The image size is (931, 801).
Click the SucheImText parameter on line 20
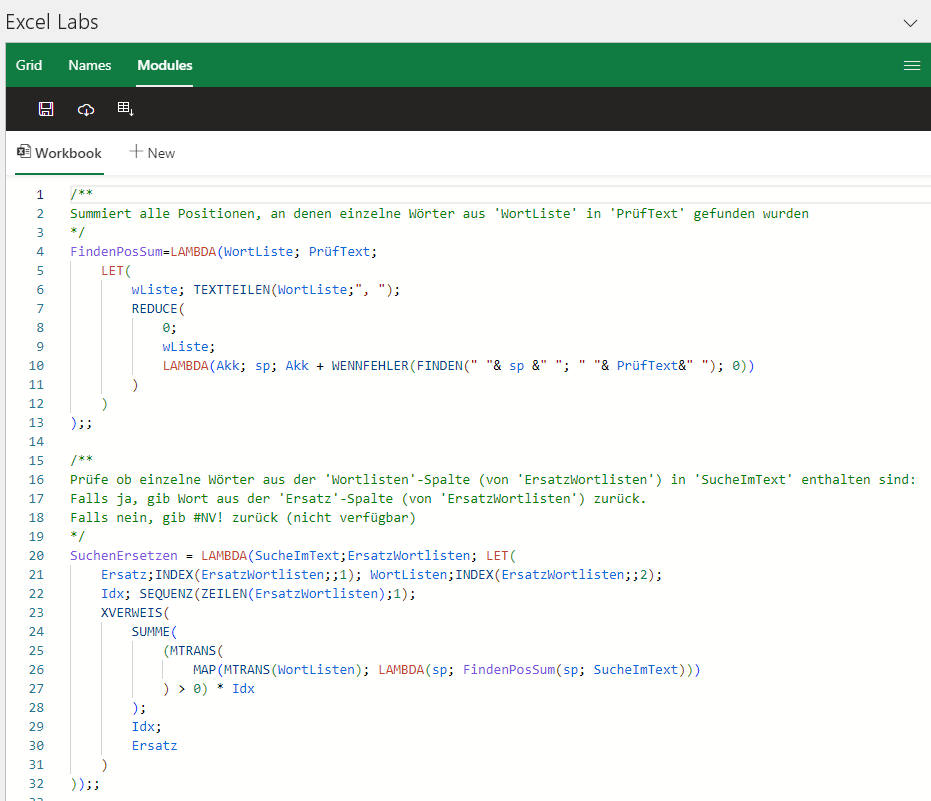(x=297, y=556)
